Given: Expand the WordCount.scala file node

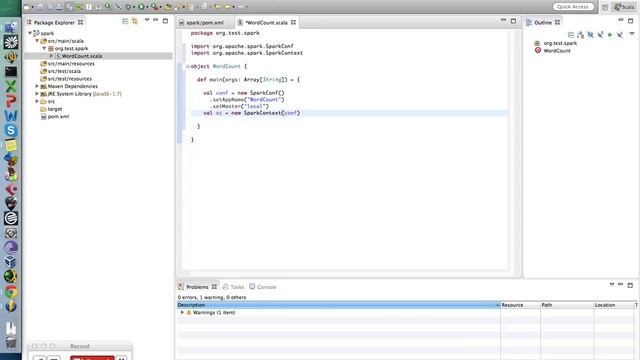Looking at the screenshot, I should coord(51,56).
